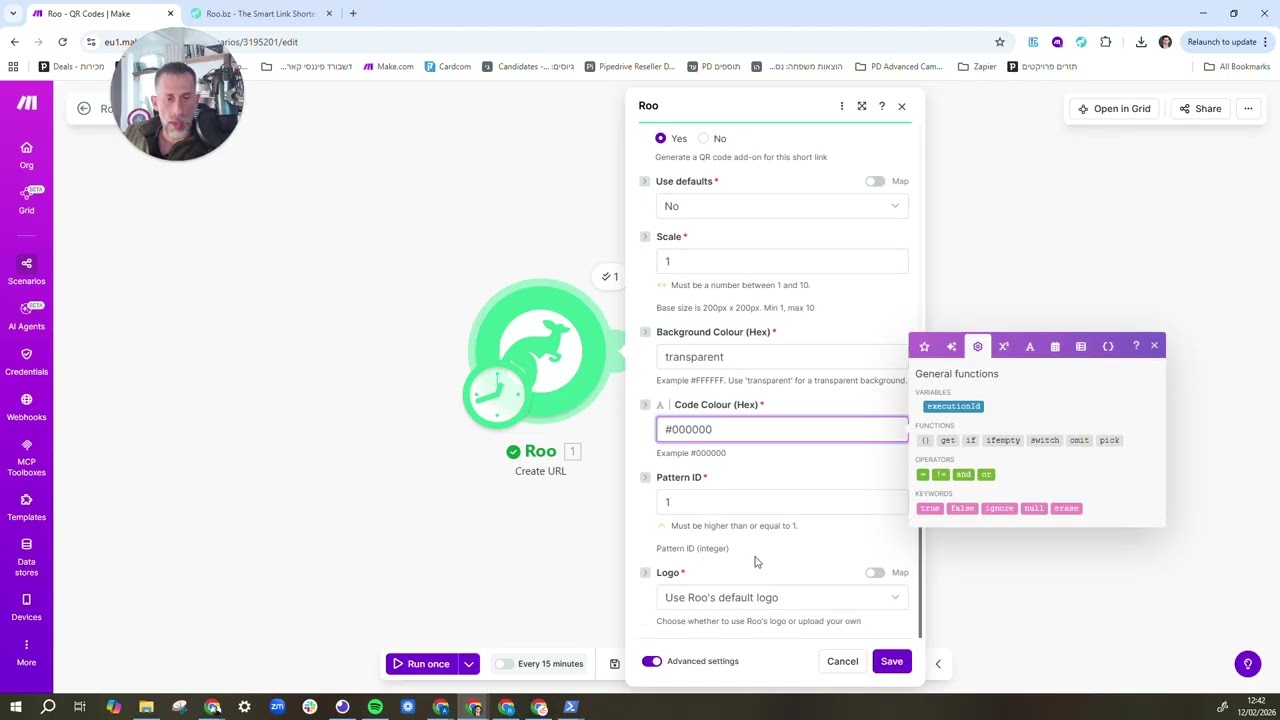Image resolution: width=1280 pixels, height=720 pixels.
Task: Click the Scale input field
Action: coord(782,262)
